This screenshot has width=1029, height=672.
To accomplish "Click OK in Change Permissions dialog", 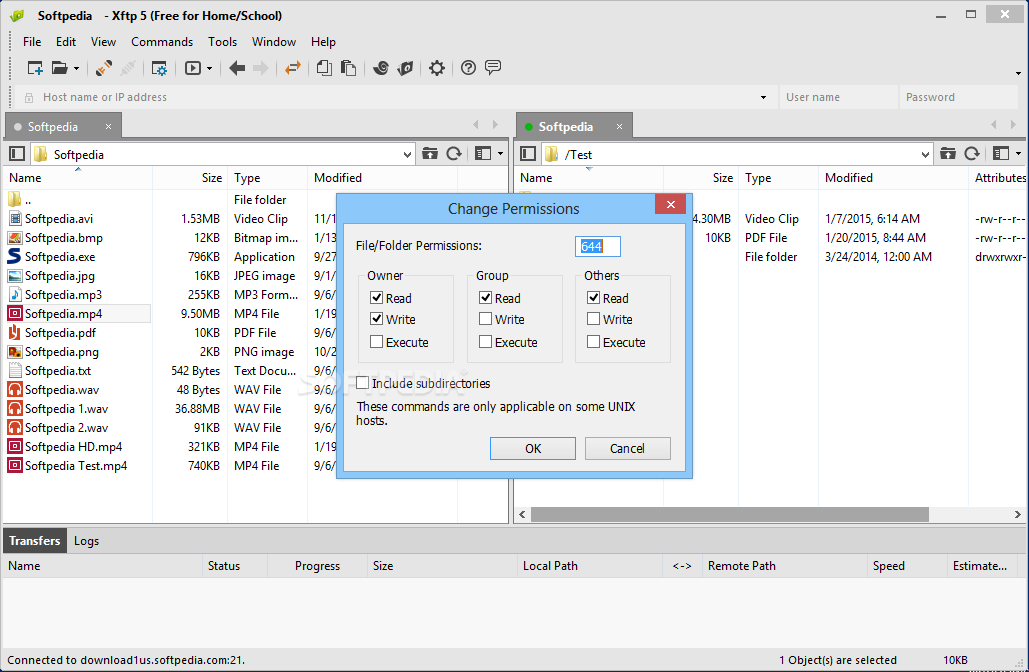I will (x=533, y=448).
